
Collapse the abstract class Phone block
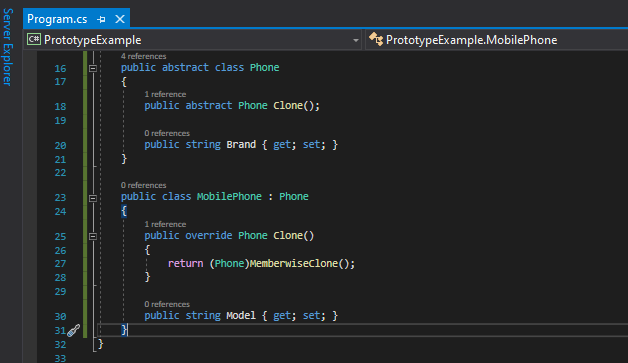tap(93, 69)
